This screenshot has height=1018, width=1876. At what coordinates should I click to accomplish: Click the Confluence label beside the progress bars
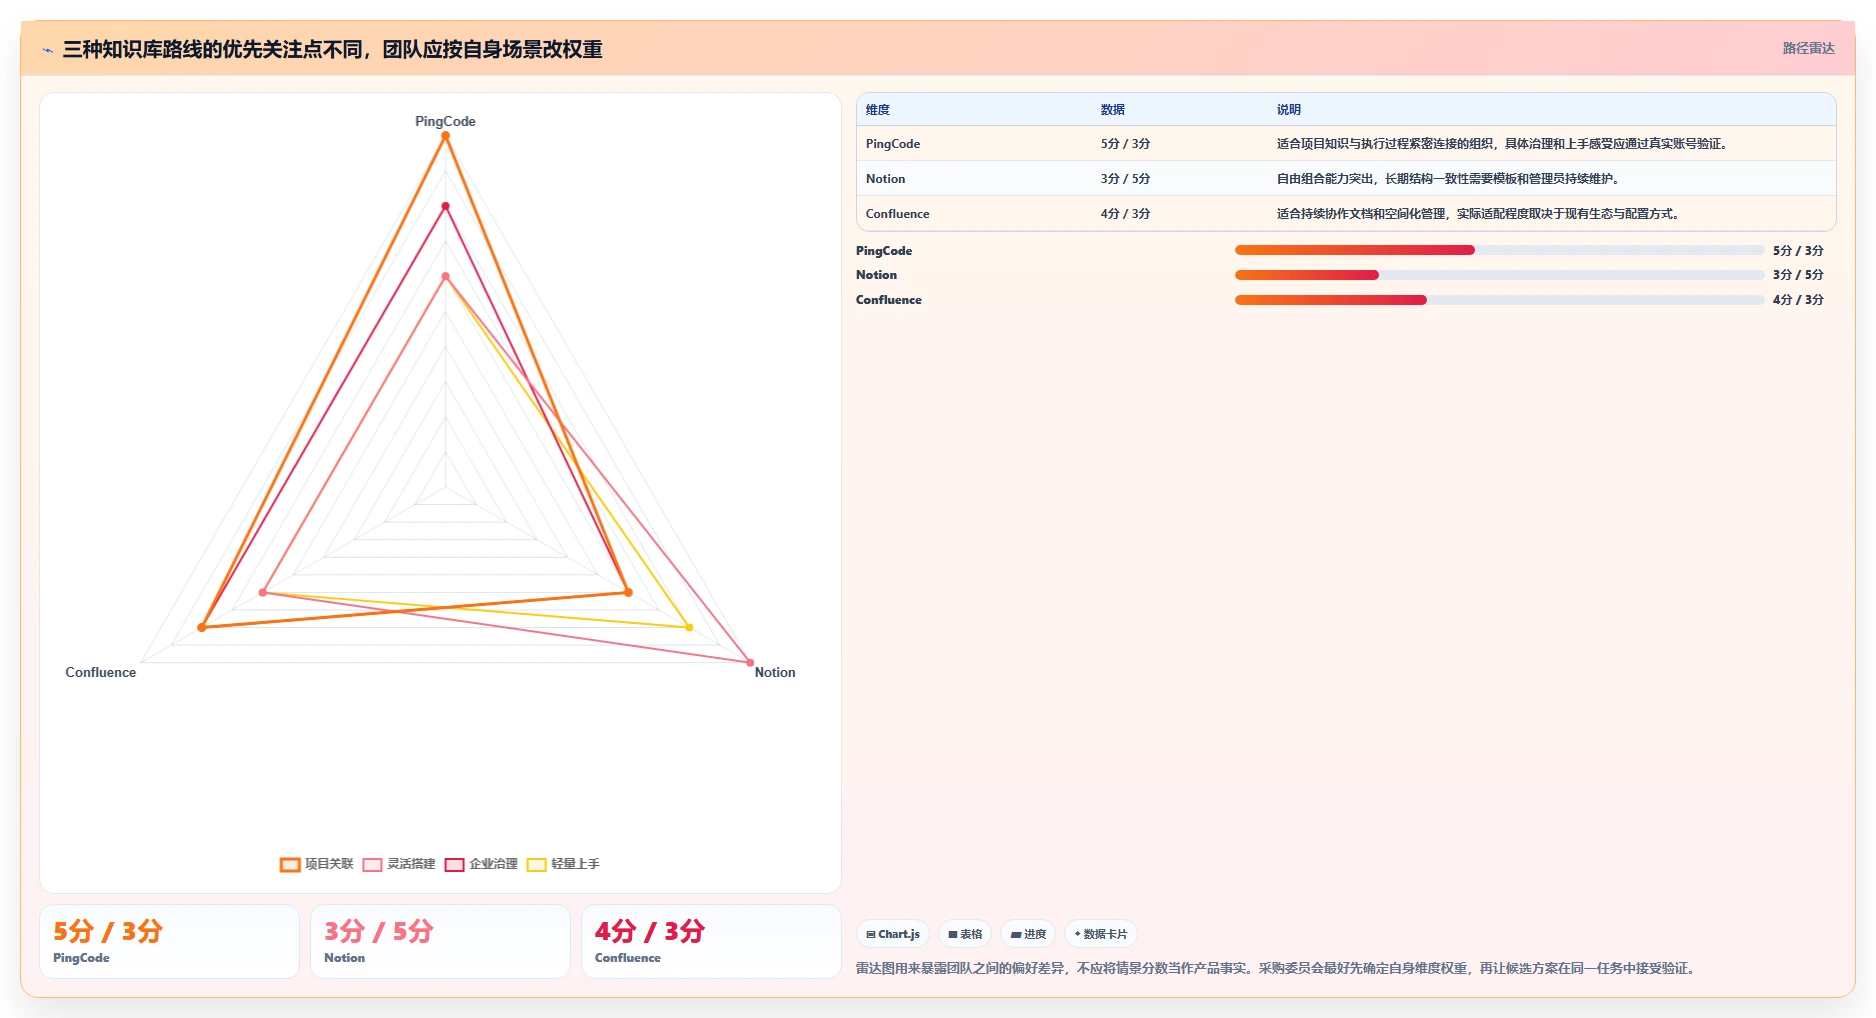click(889, 300)
